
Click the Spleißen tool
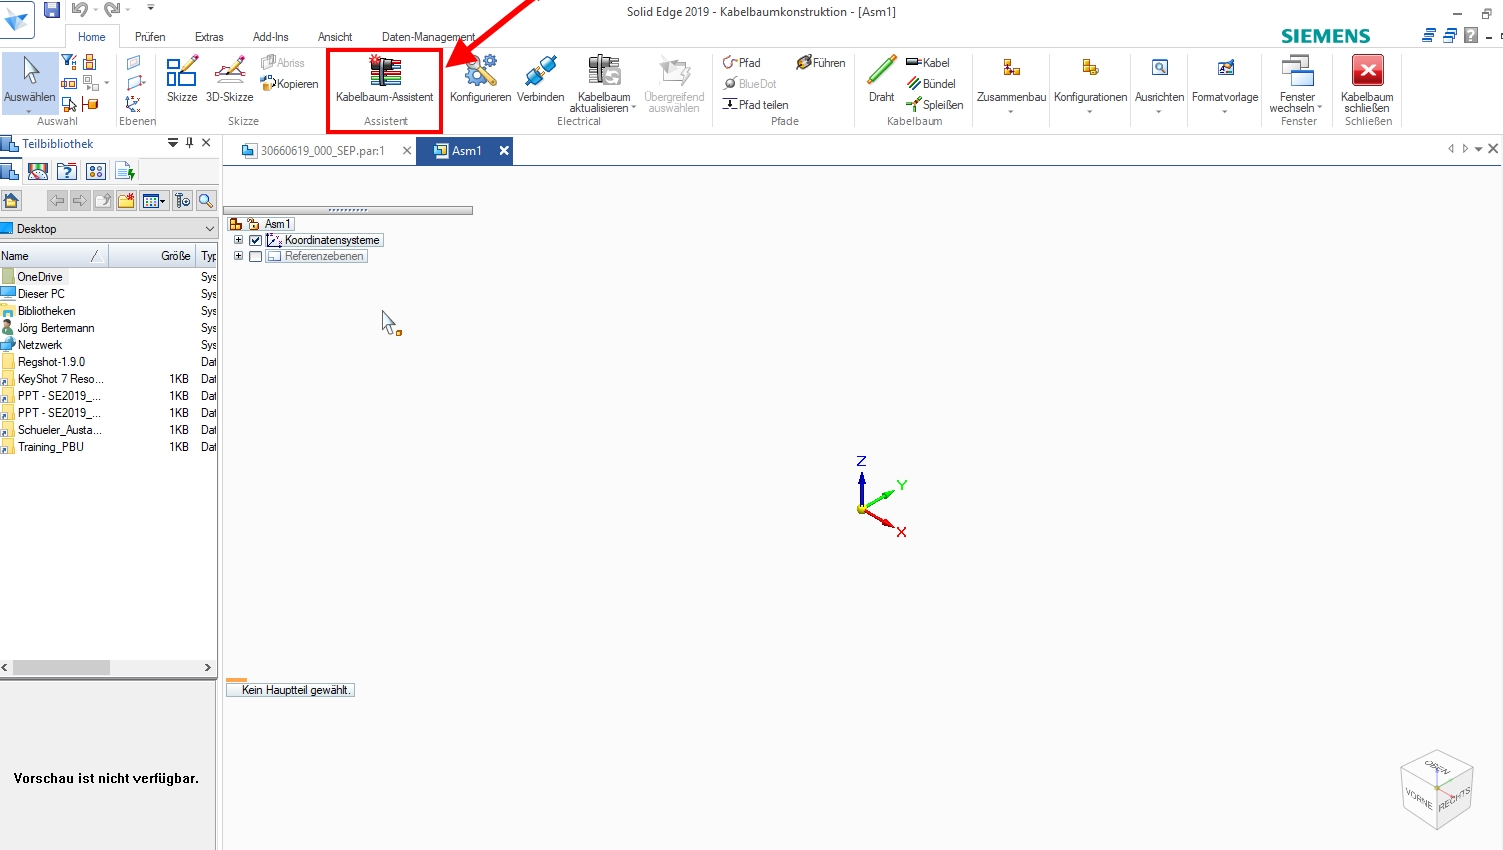pos(934,104)
